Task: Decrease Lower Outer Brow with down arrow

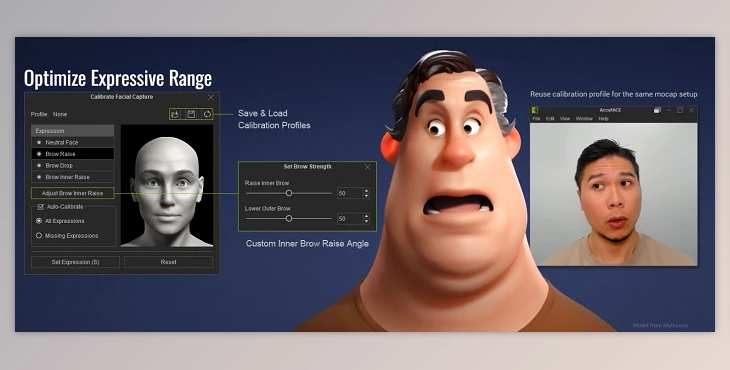Action: 366,221
